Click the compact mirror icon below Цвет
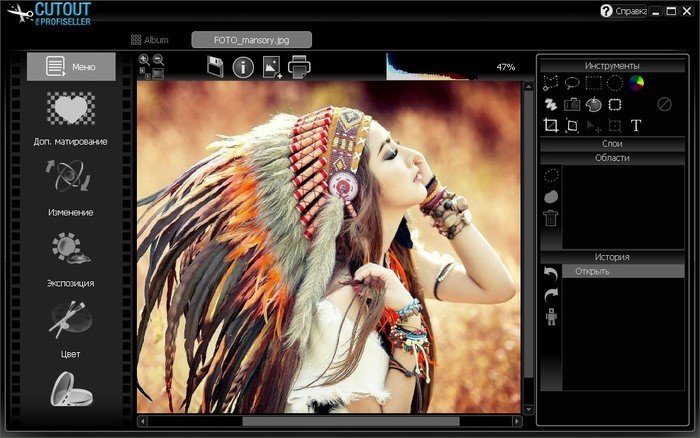 (x=71, y=389)
